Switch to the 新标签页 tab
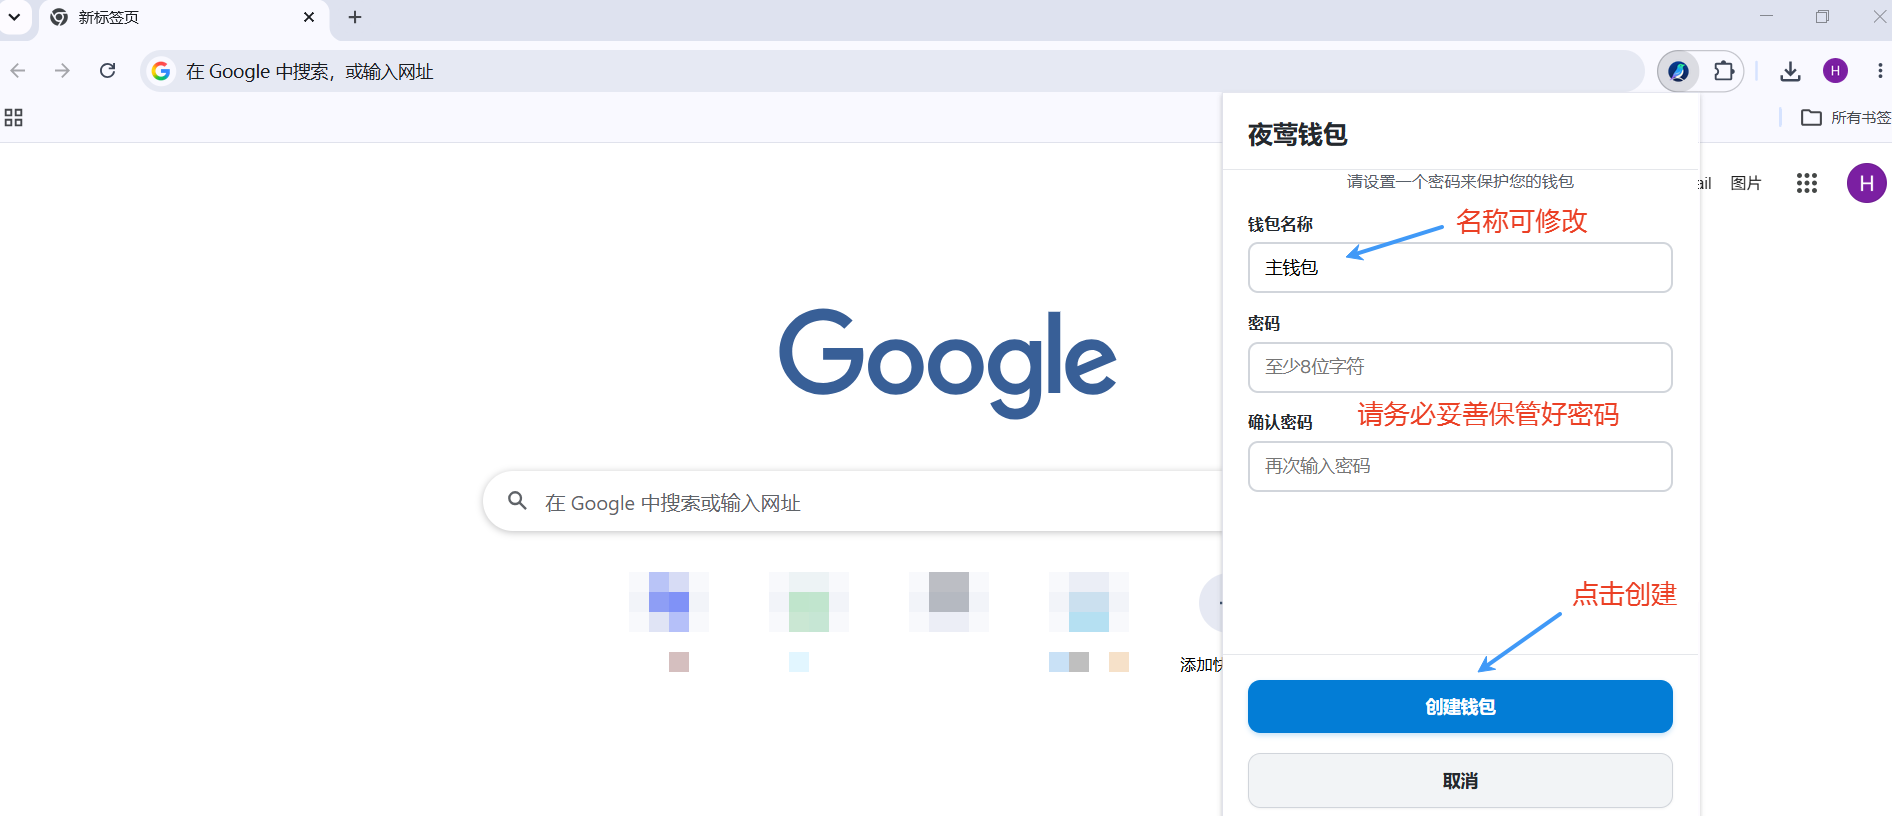 [170, 18]
